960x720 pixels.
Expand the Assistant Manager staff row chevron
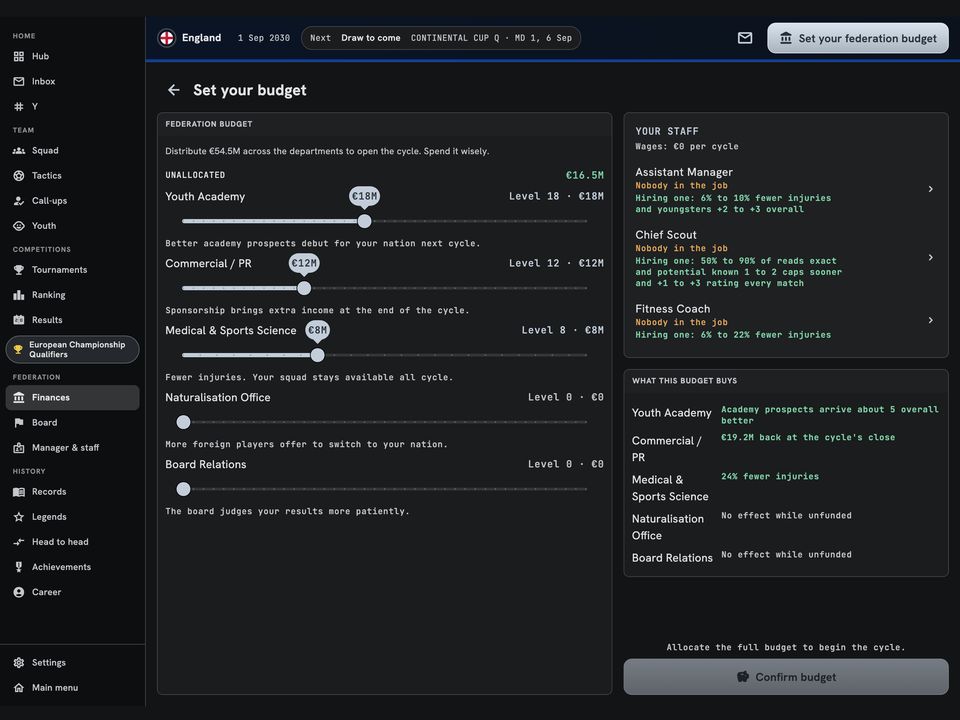tap(930, 189)
